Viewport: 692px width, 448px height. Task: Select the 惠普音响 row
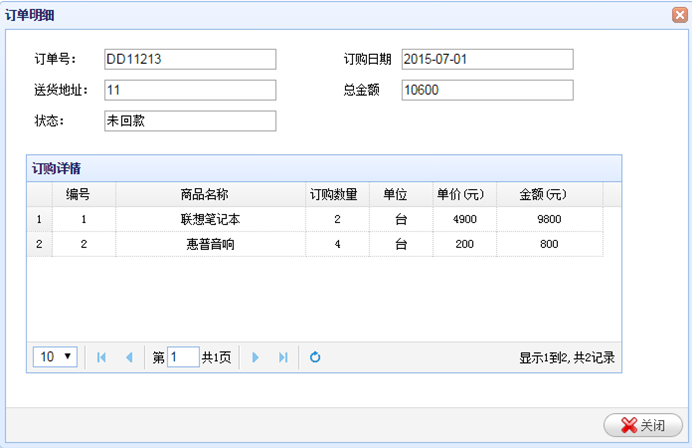[315, 244]
